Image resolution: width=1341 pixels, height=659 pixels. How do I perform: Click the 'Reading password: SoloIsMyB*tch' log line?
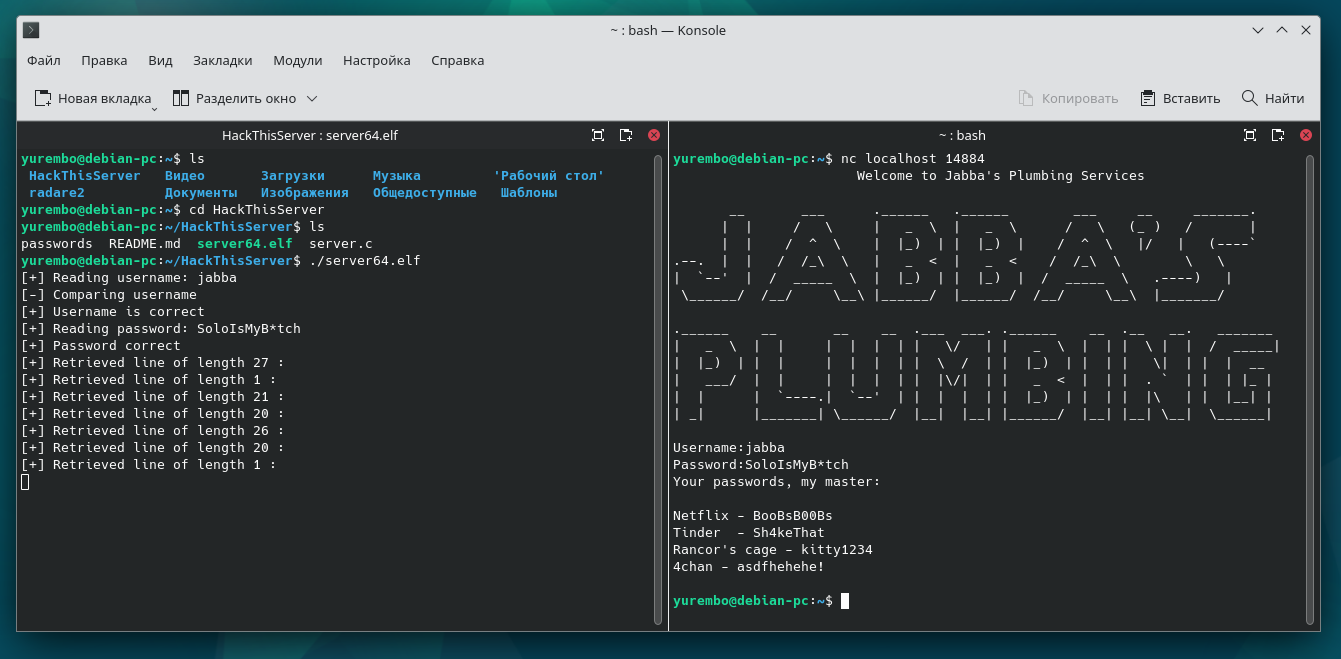click(x=161, y=329)
